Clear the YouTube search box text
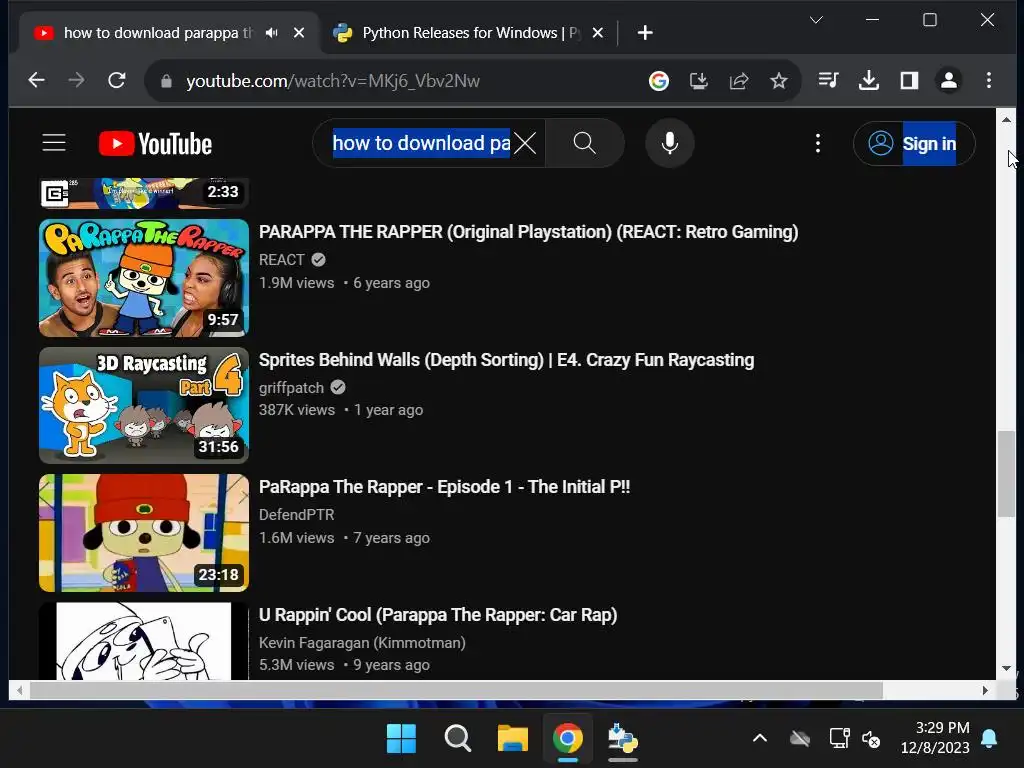 [x=525, y=143]
